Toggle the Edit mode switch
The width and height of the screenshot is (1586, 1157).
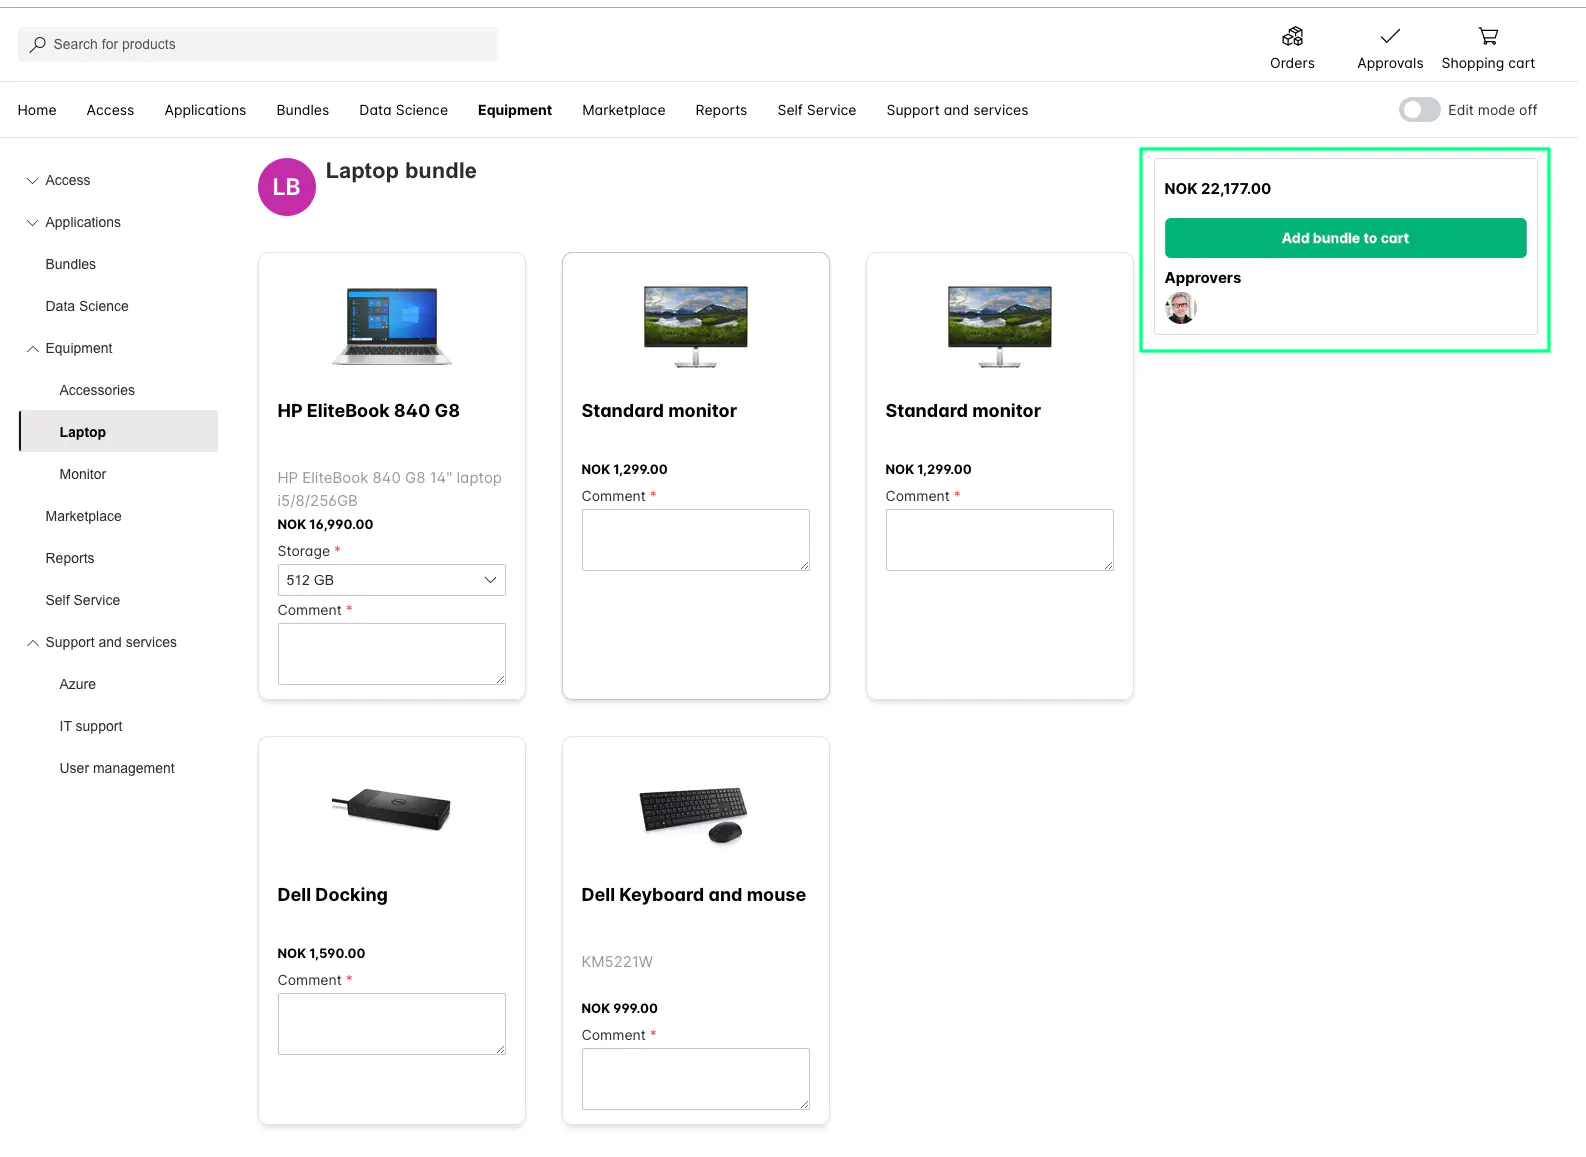coord(1419,110)
